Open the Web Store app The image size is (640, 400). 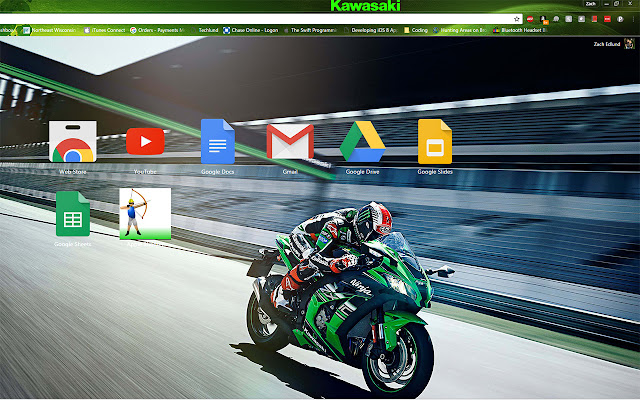coord(73,141)
